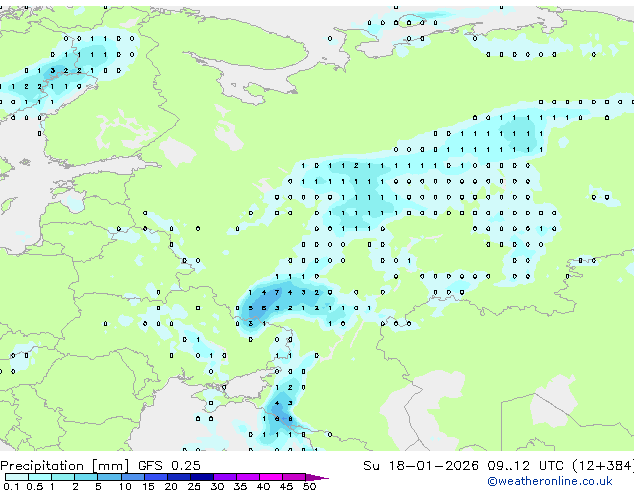Image resolution: width=634 pixels, height=490 pixels.
Task: Click the '09..12 UTC' time label
Action: [525, 465]
